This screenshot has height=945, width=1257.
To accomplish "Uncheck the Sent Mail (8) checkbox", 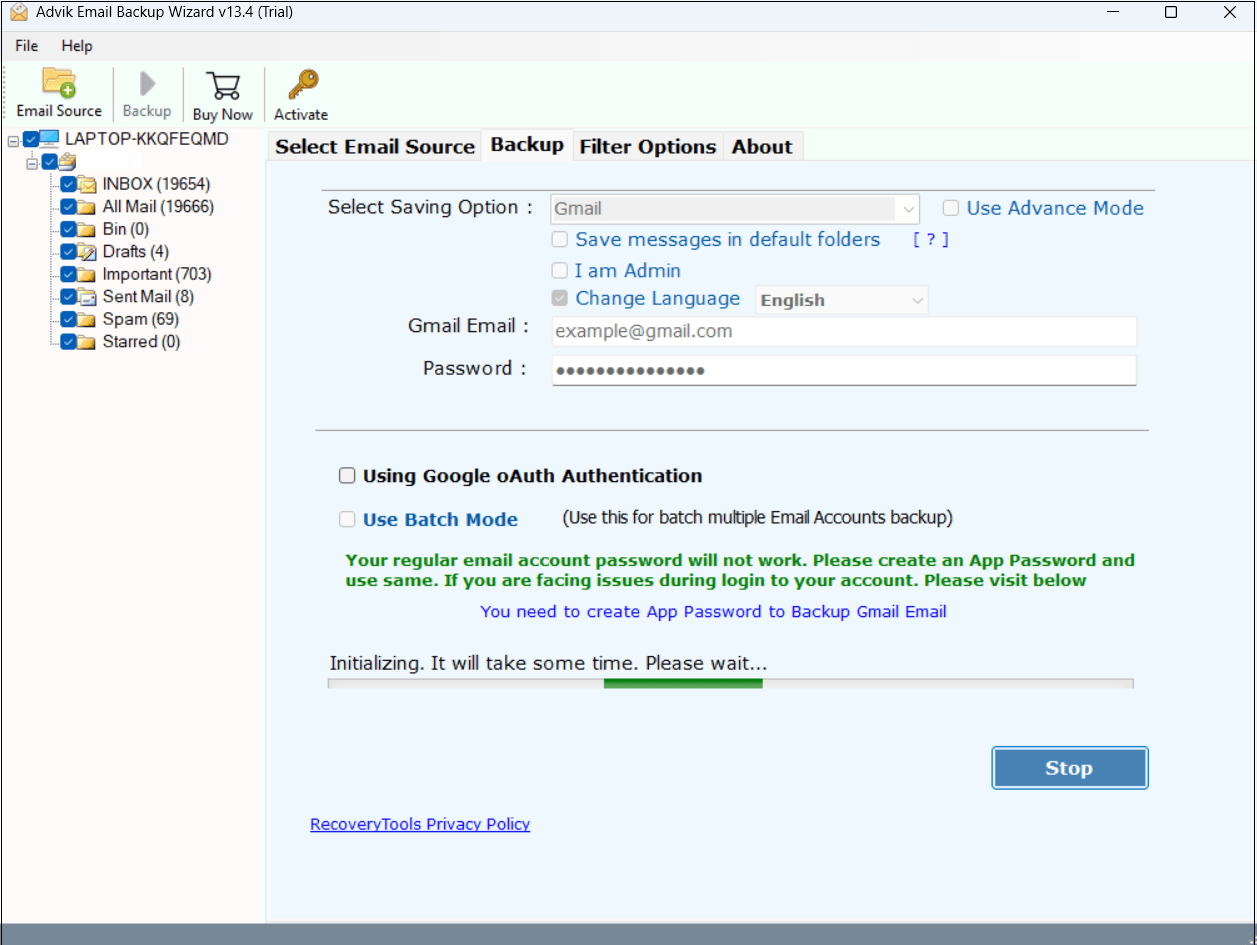I will [68, 297].
